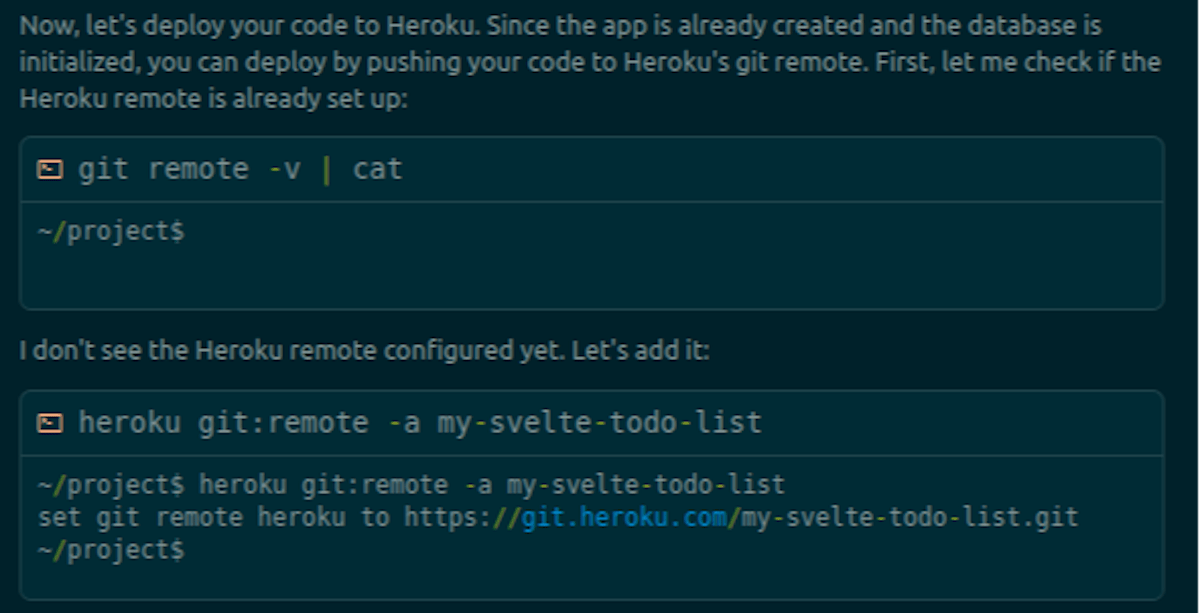
Task: Click the '-v' flag in git remote command
Action: [284, 169]
